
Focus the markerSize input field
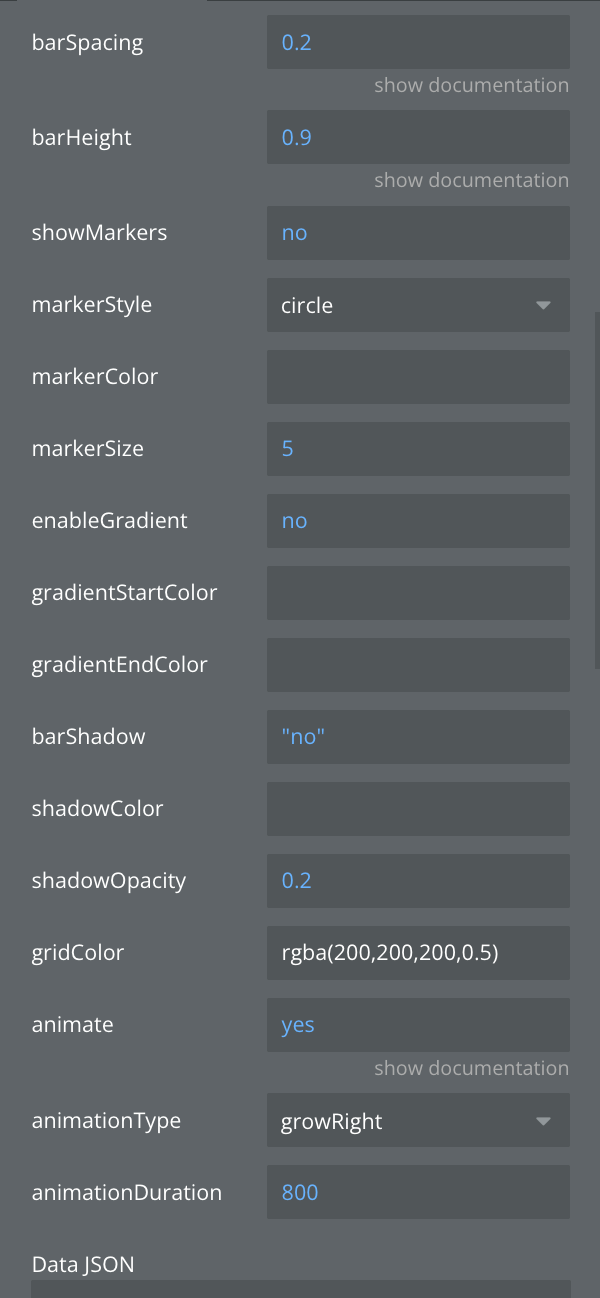coord(418,449)
